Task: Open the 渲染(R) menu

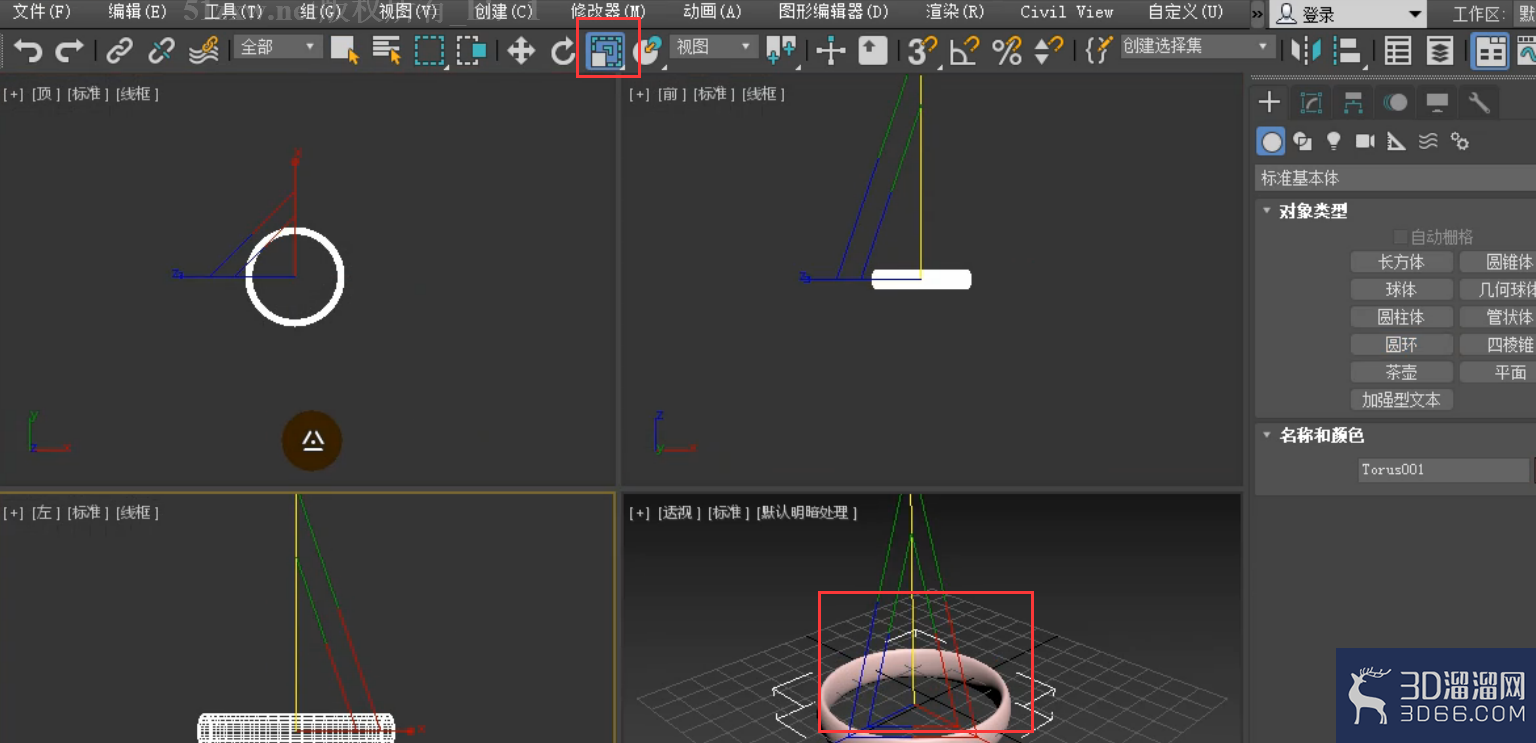Action: [x=955, y=12]
